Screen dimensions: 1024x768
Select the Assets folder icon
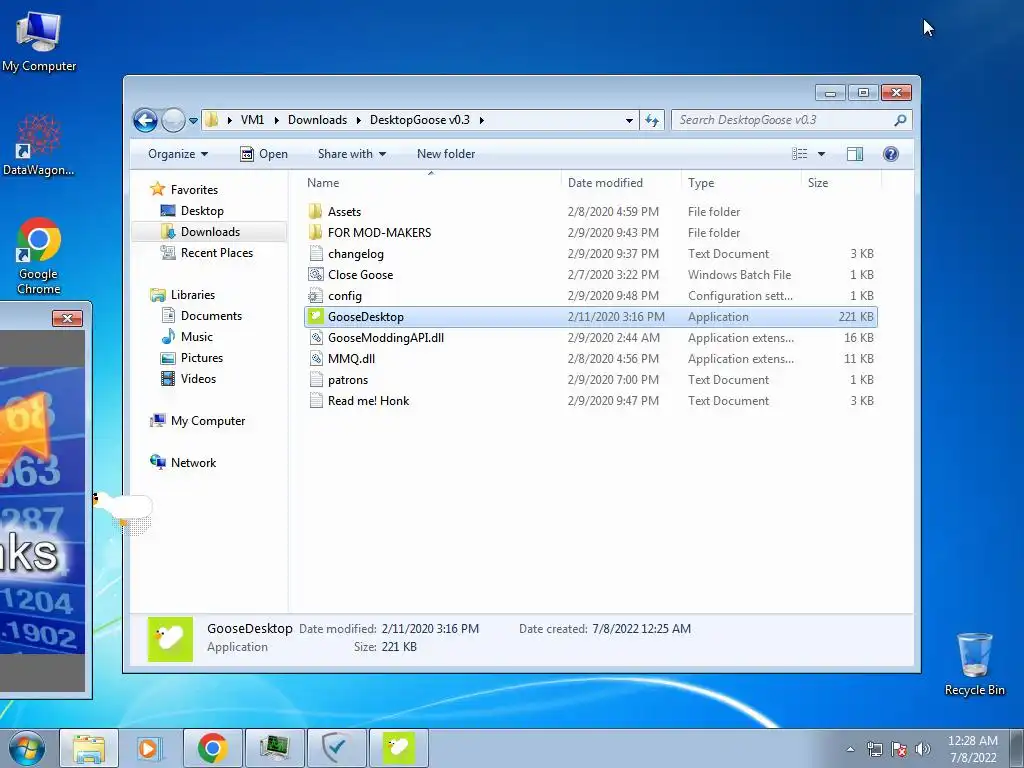point(316,212)
